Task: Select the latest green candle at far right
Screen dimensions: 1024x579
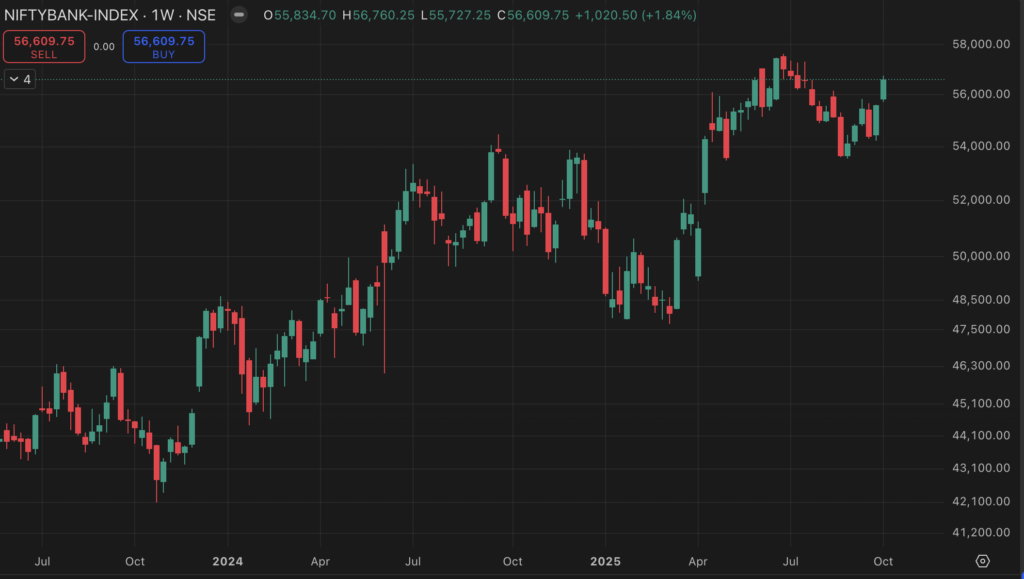Action: click(x=883, y=89)
